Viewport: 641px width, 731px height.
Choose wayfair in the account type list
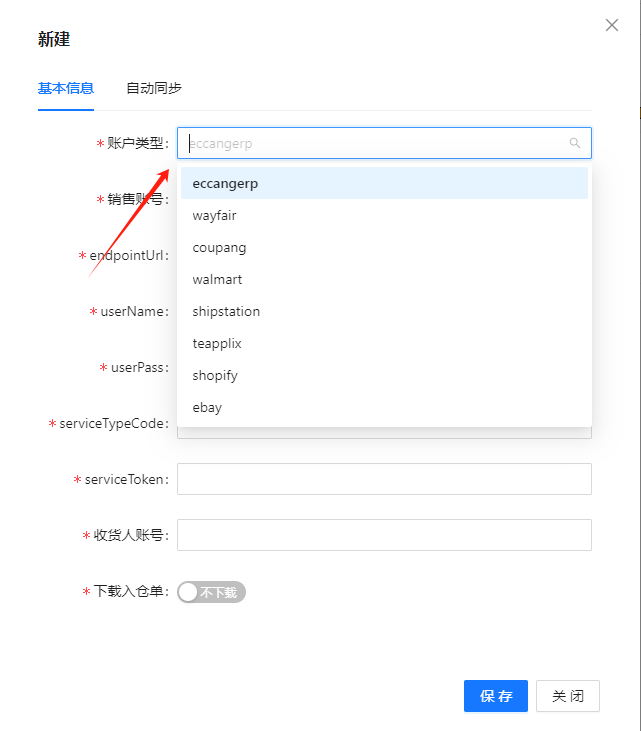[x=384, y=215]
